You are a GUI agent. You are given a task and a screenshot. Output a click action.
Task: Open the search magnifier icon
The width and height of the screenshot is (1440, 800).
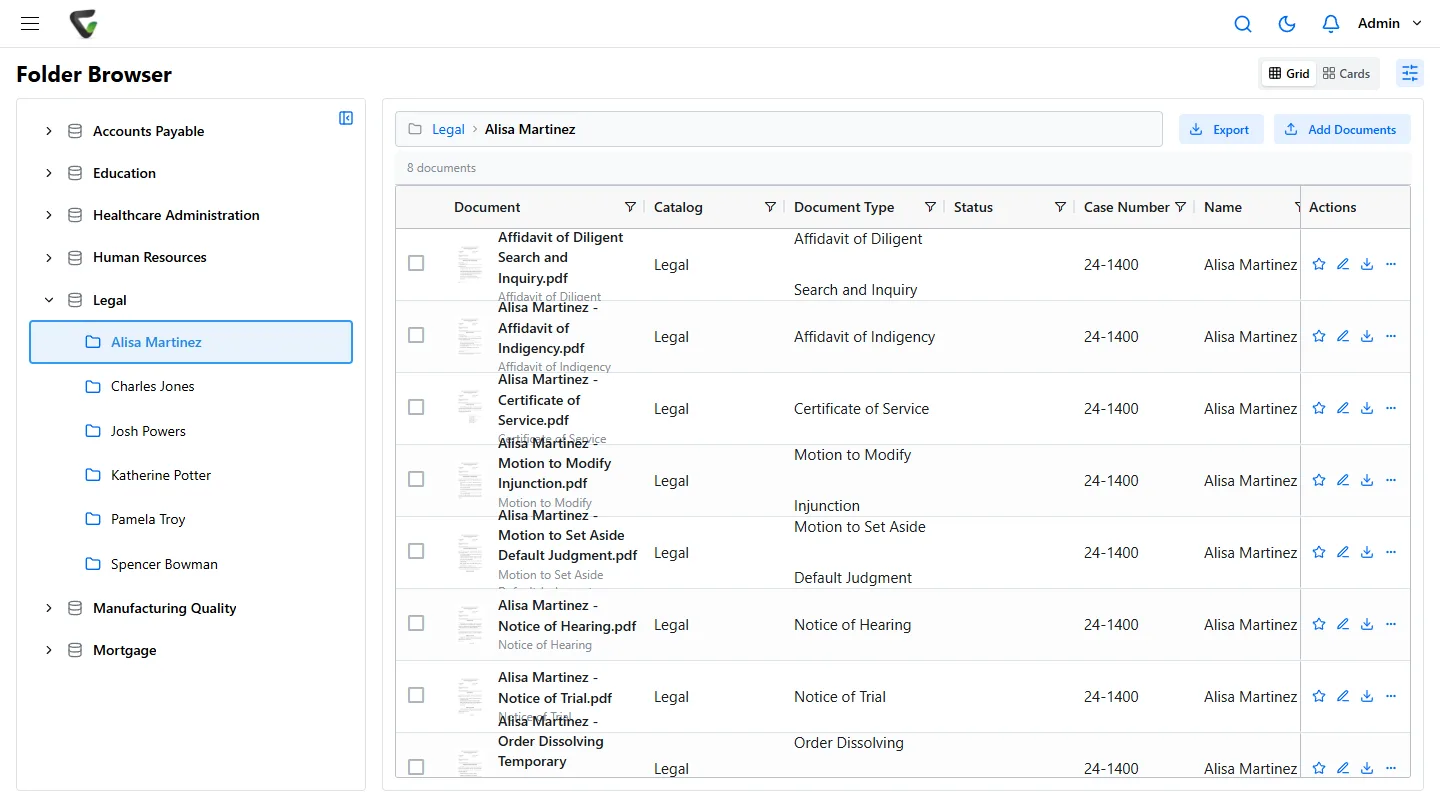(1243, 24)
